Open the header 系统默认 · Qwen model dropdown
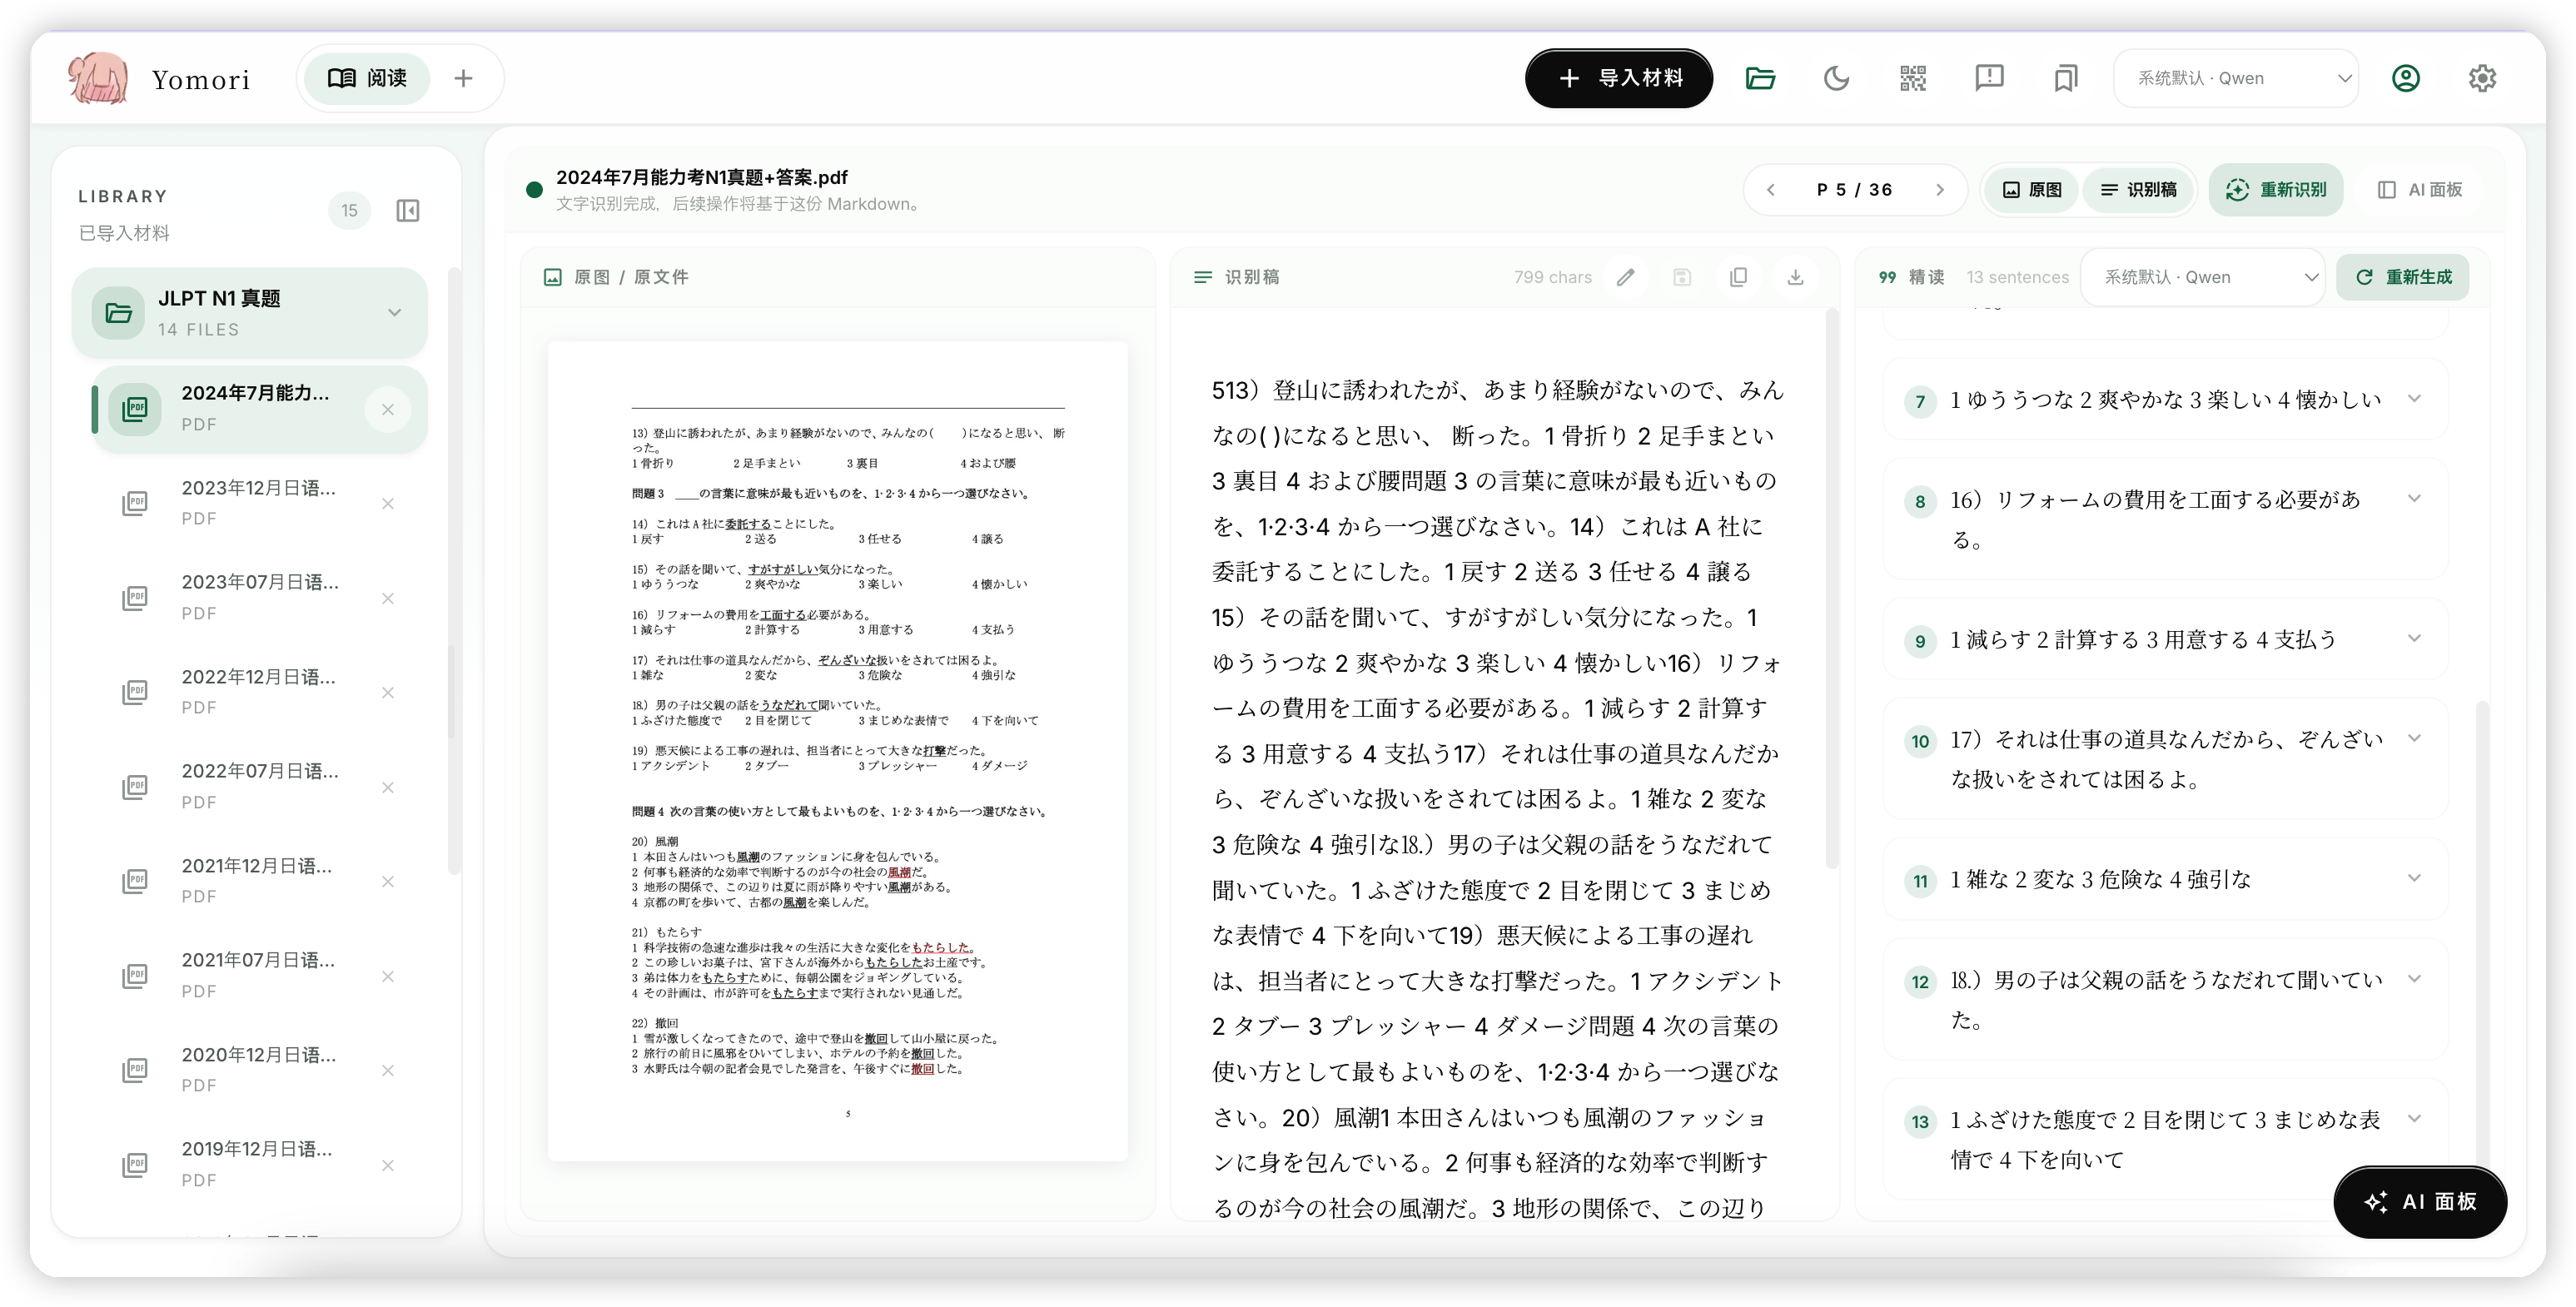The image size is (2576, 1307). coord(2236,78)
